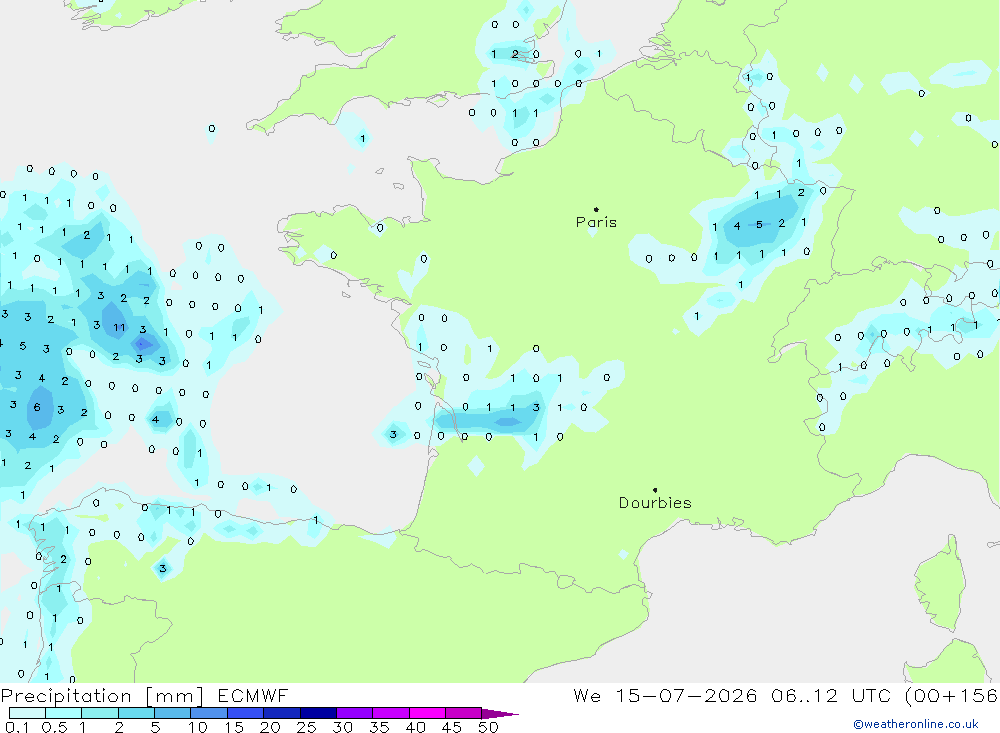
Task: Click the legend label 50
Action: (488, 727)
